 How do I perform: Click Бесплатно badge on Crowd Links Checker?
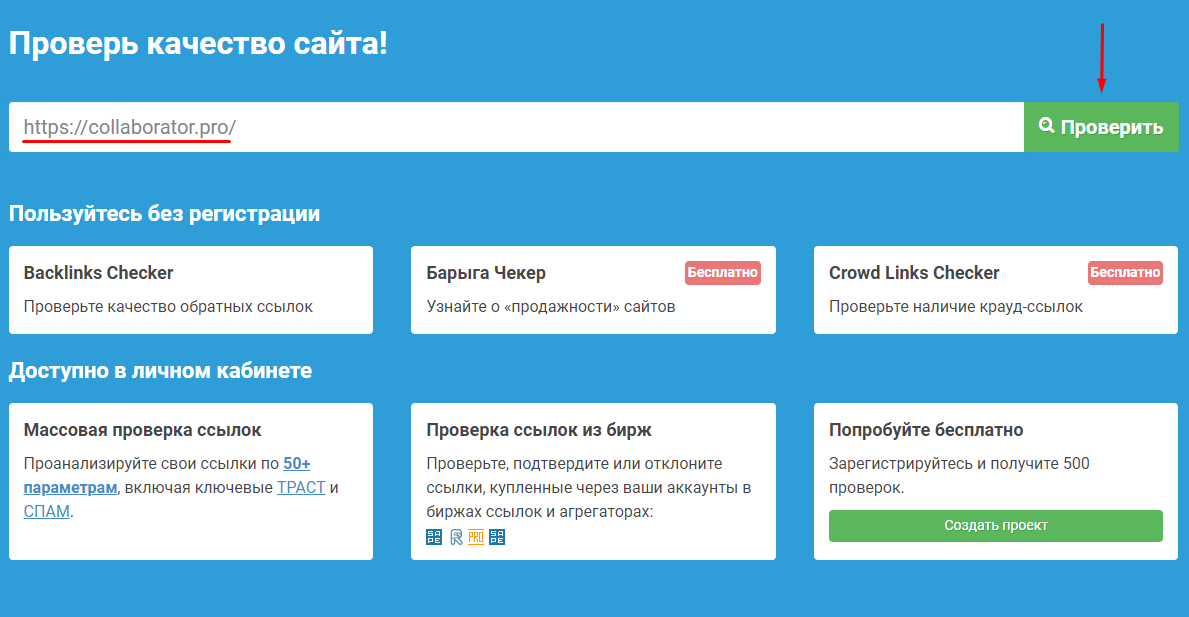[1125, 273]
